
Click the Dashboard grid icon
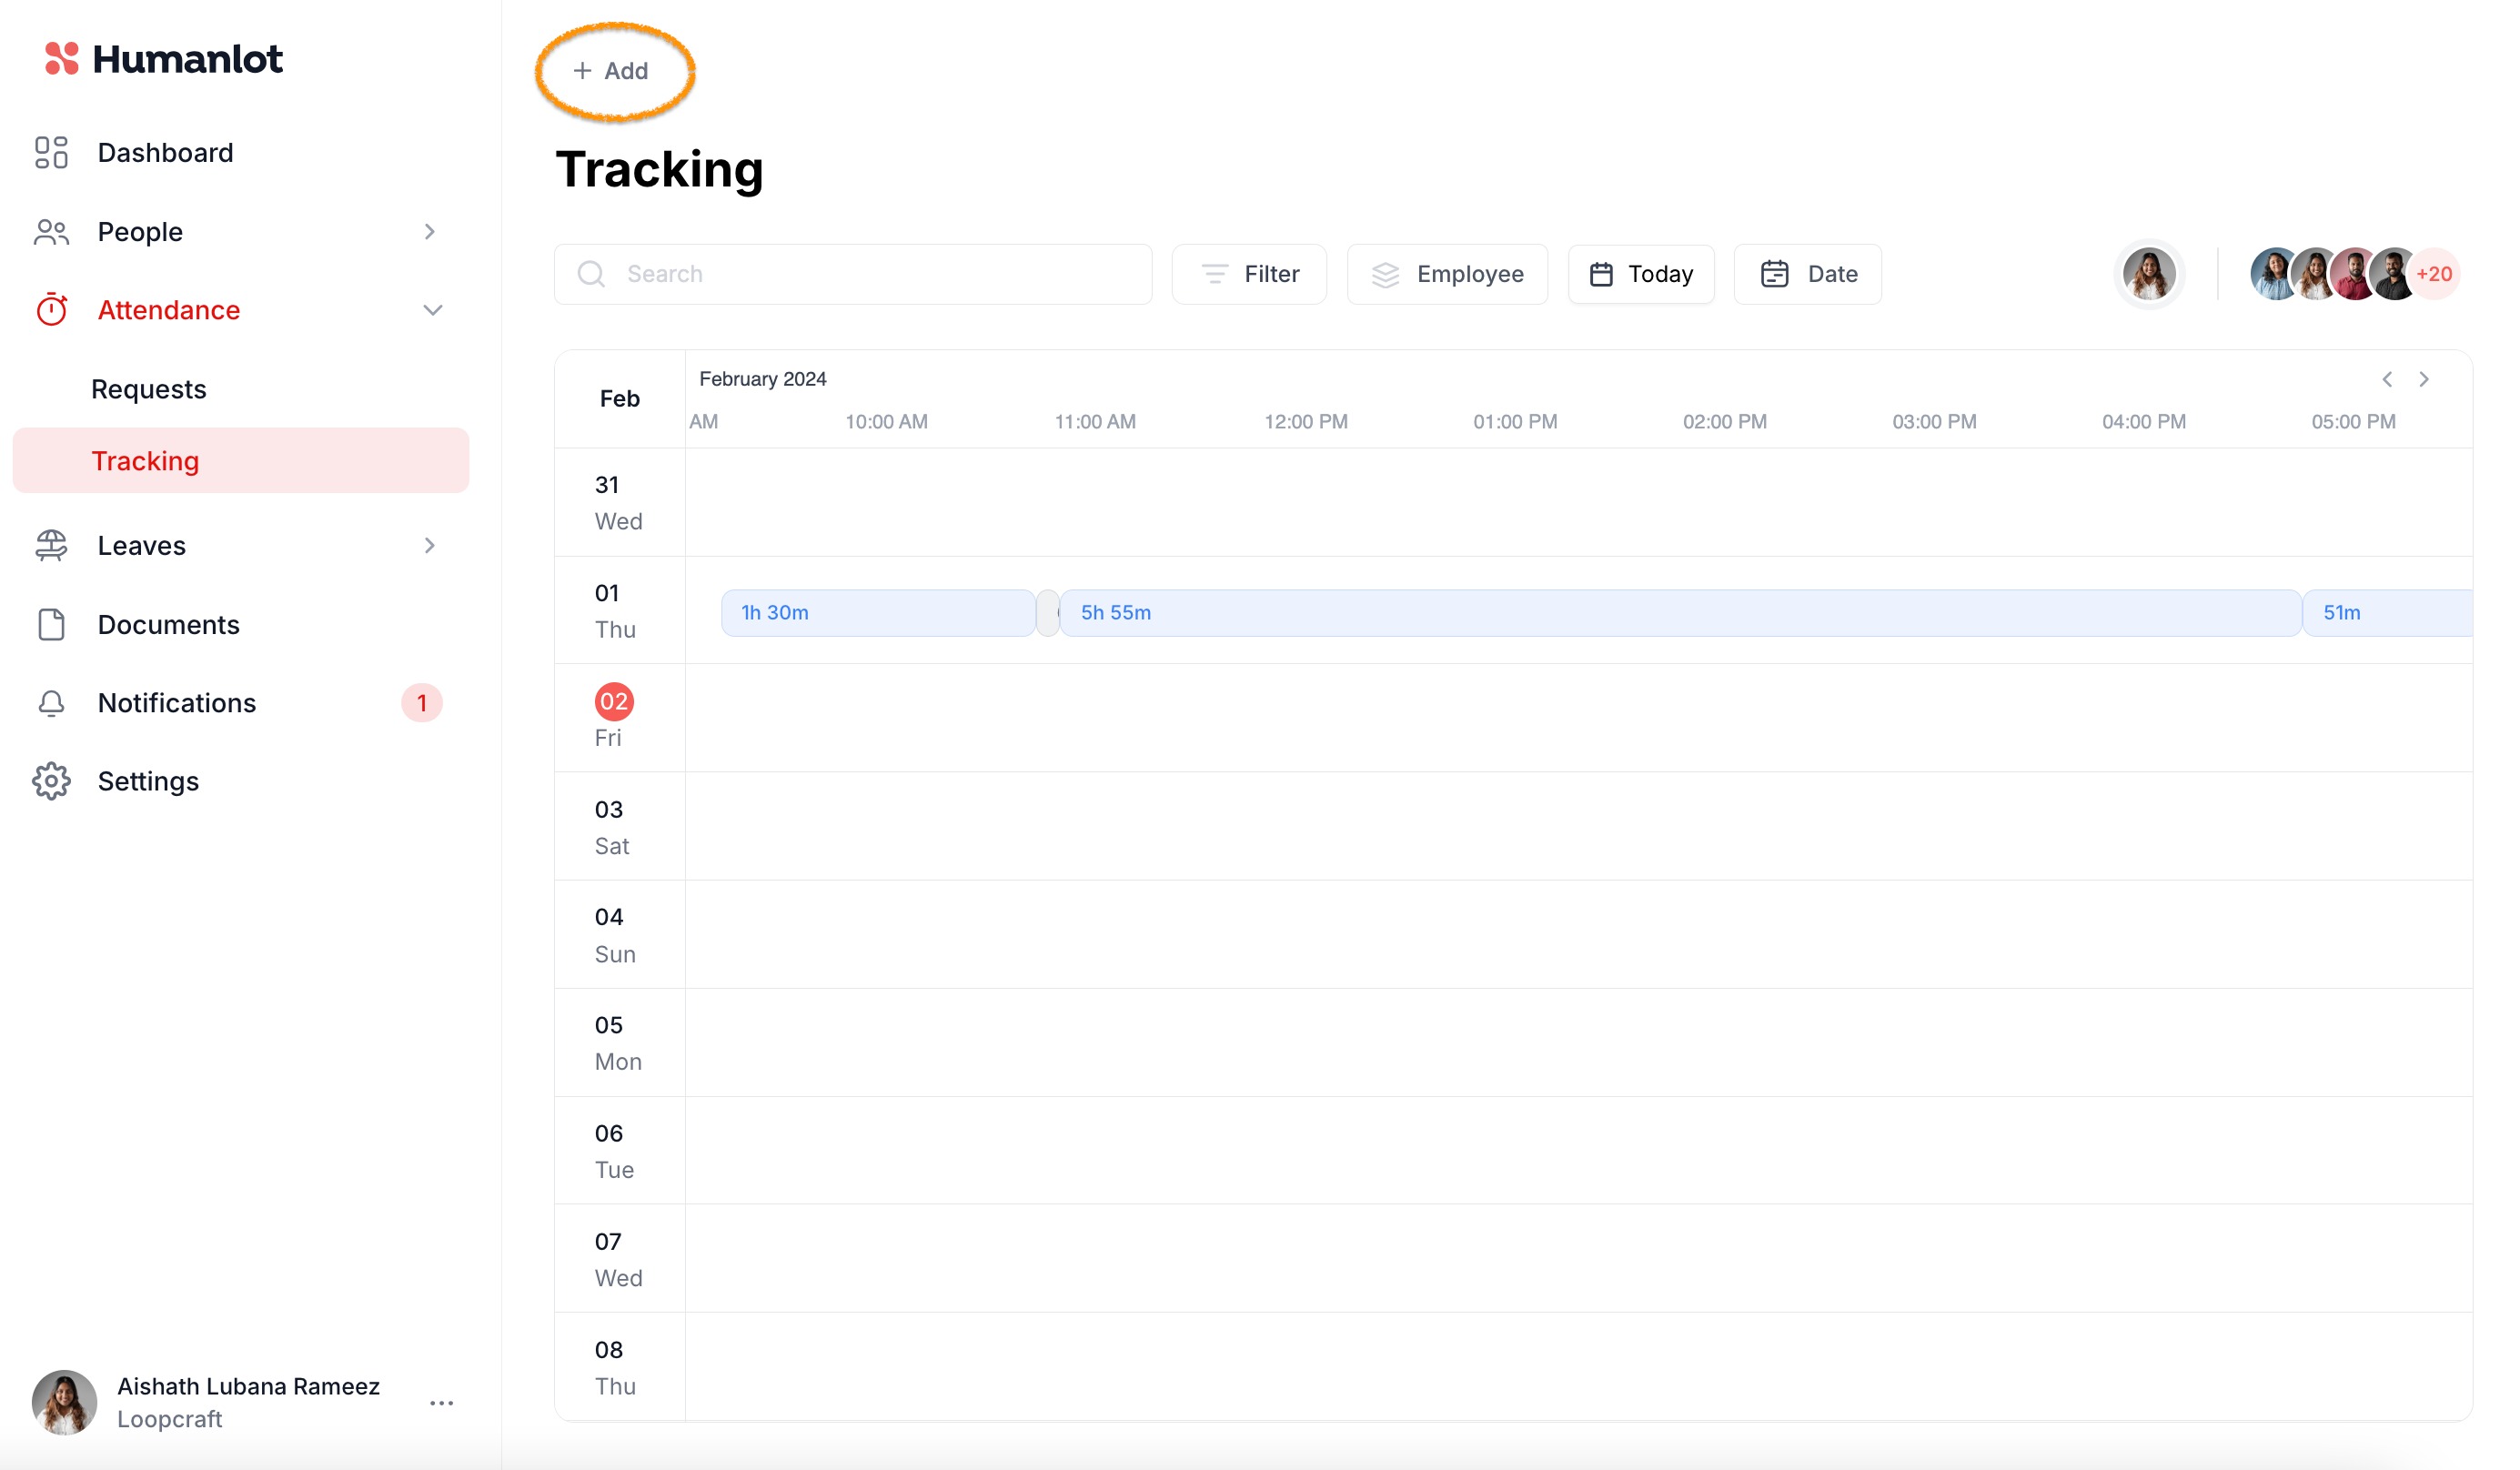(x=51, y=152)
